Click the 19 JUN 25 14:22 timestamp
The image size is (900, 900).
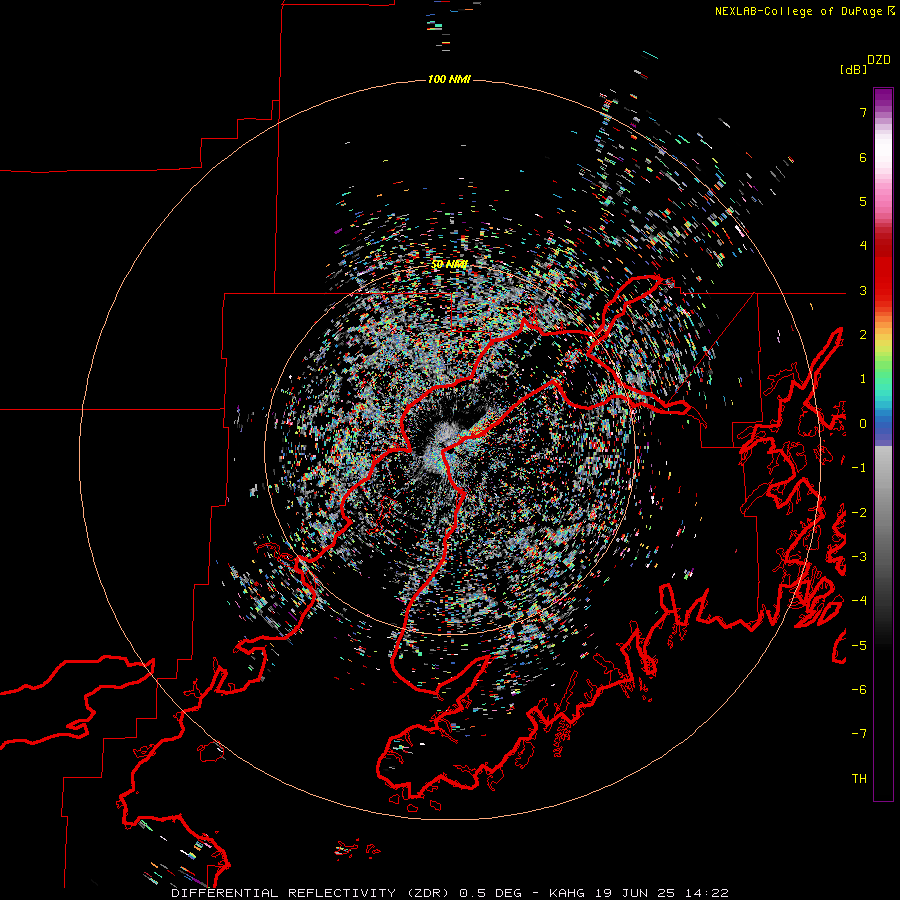[x=662, y=893]
